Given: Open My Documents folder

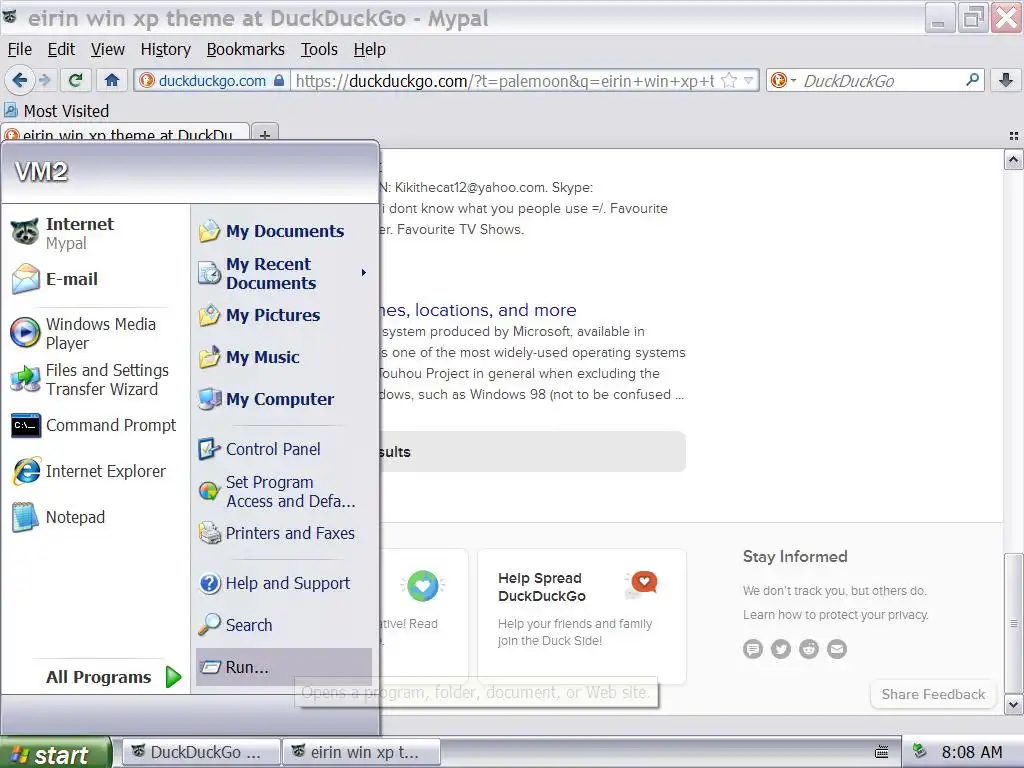Looking at the screenshot, I should coord(283,231).
